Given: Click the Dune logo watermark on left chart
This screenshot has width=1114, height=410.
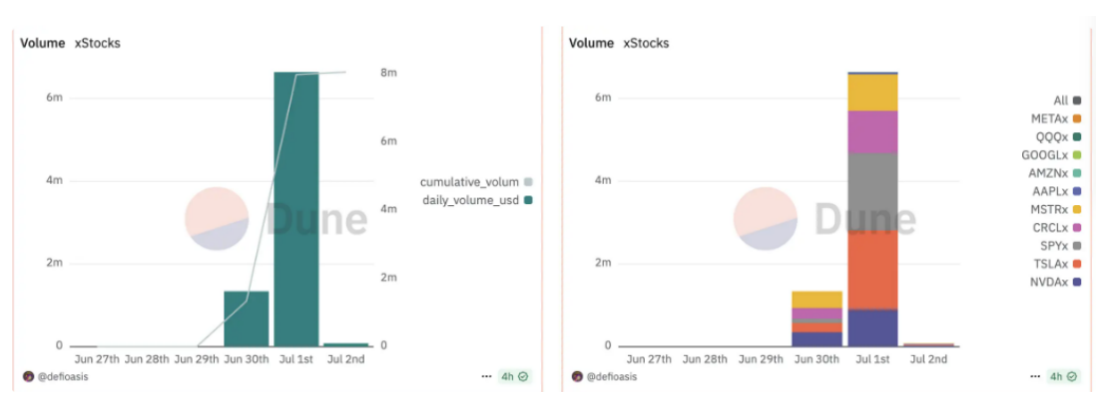Looking at the screenshot, I should tap(217, 219).
